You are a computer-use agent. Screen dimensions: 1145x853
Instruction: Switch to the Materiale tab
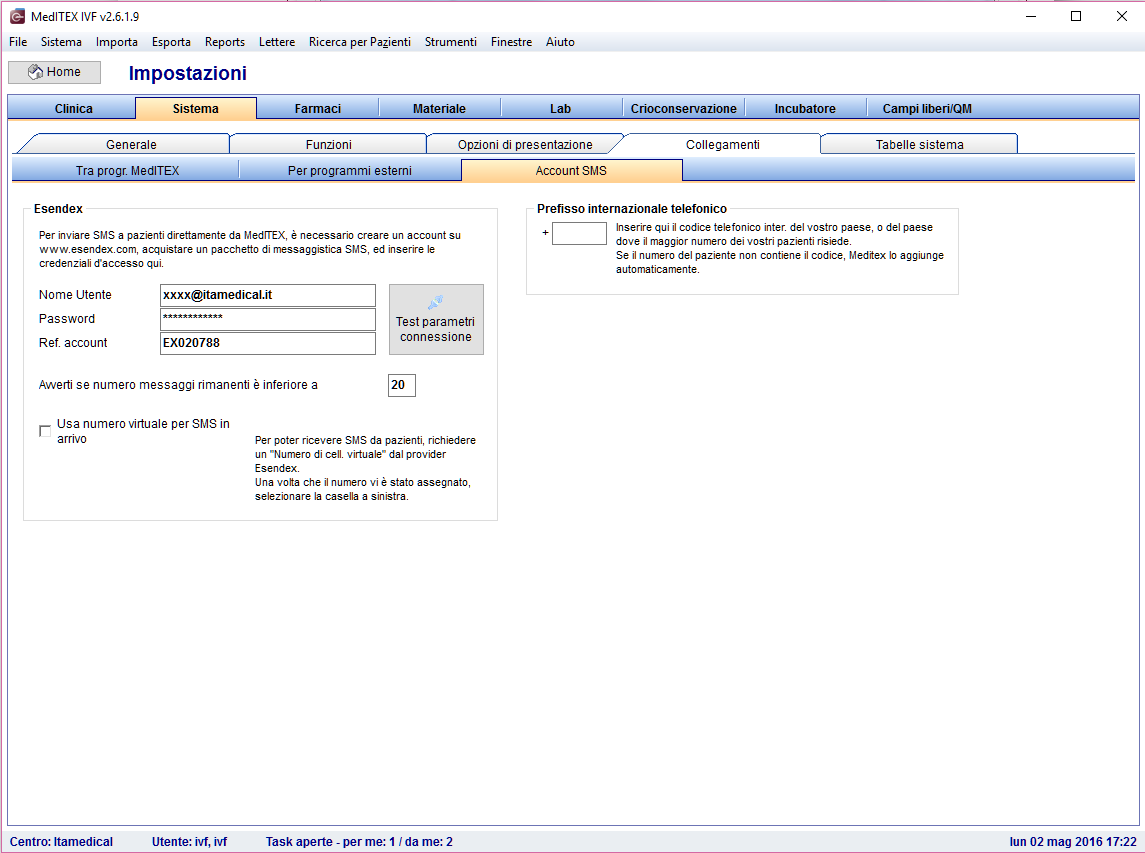(x=439, y=108)
